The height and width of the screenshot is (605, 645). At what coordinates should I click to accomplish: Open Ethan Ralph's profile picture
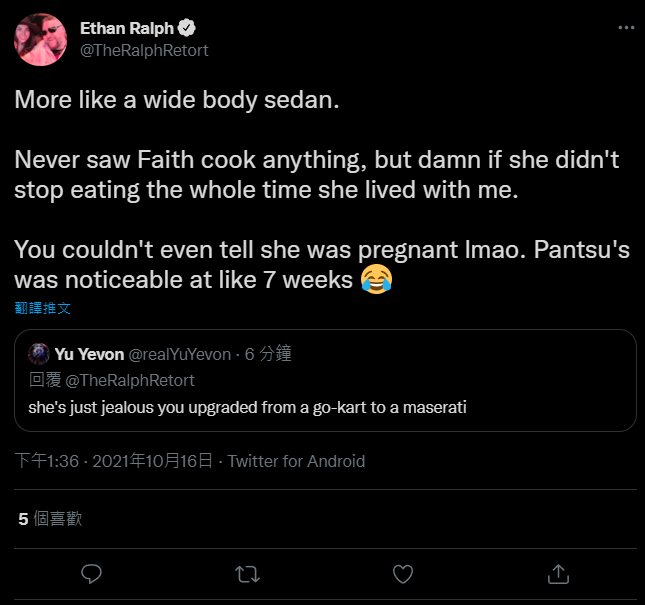click(40, 39)
